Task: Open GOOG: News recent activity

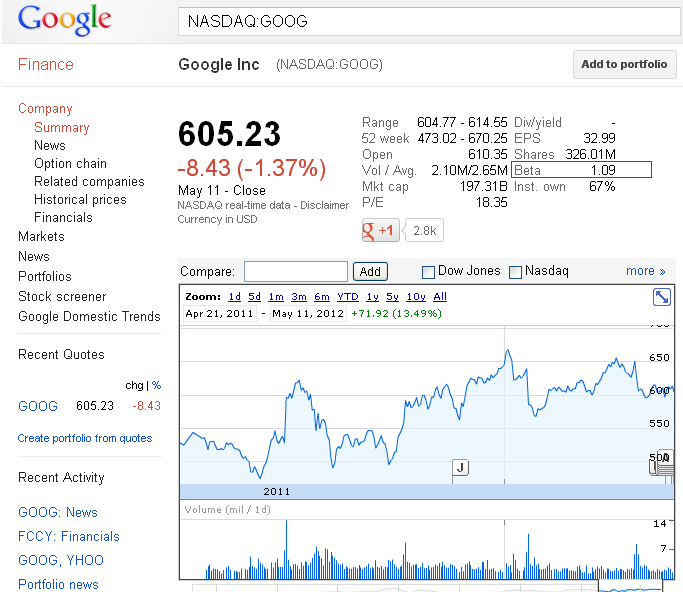Action: [x=58, y=512]
